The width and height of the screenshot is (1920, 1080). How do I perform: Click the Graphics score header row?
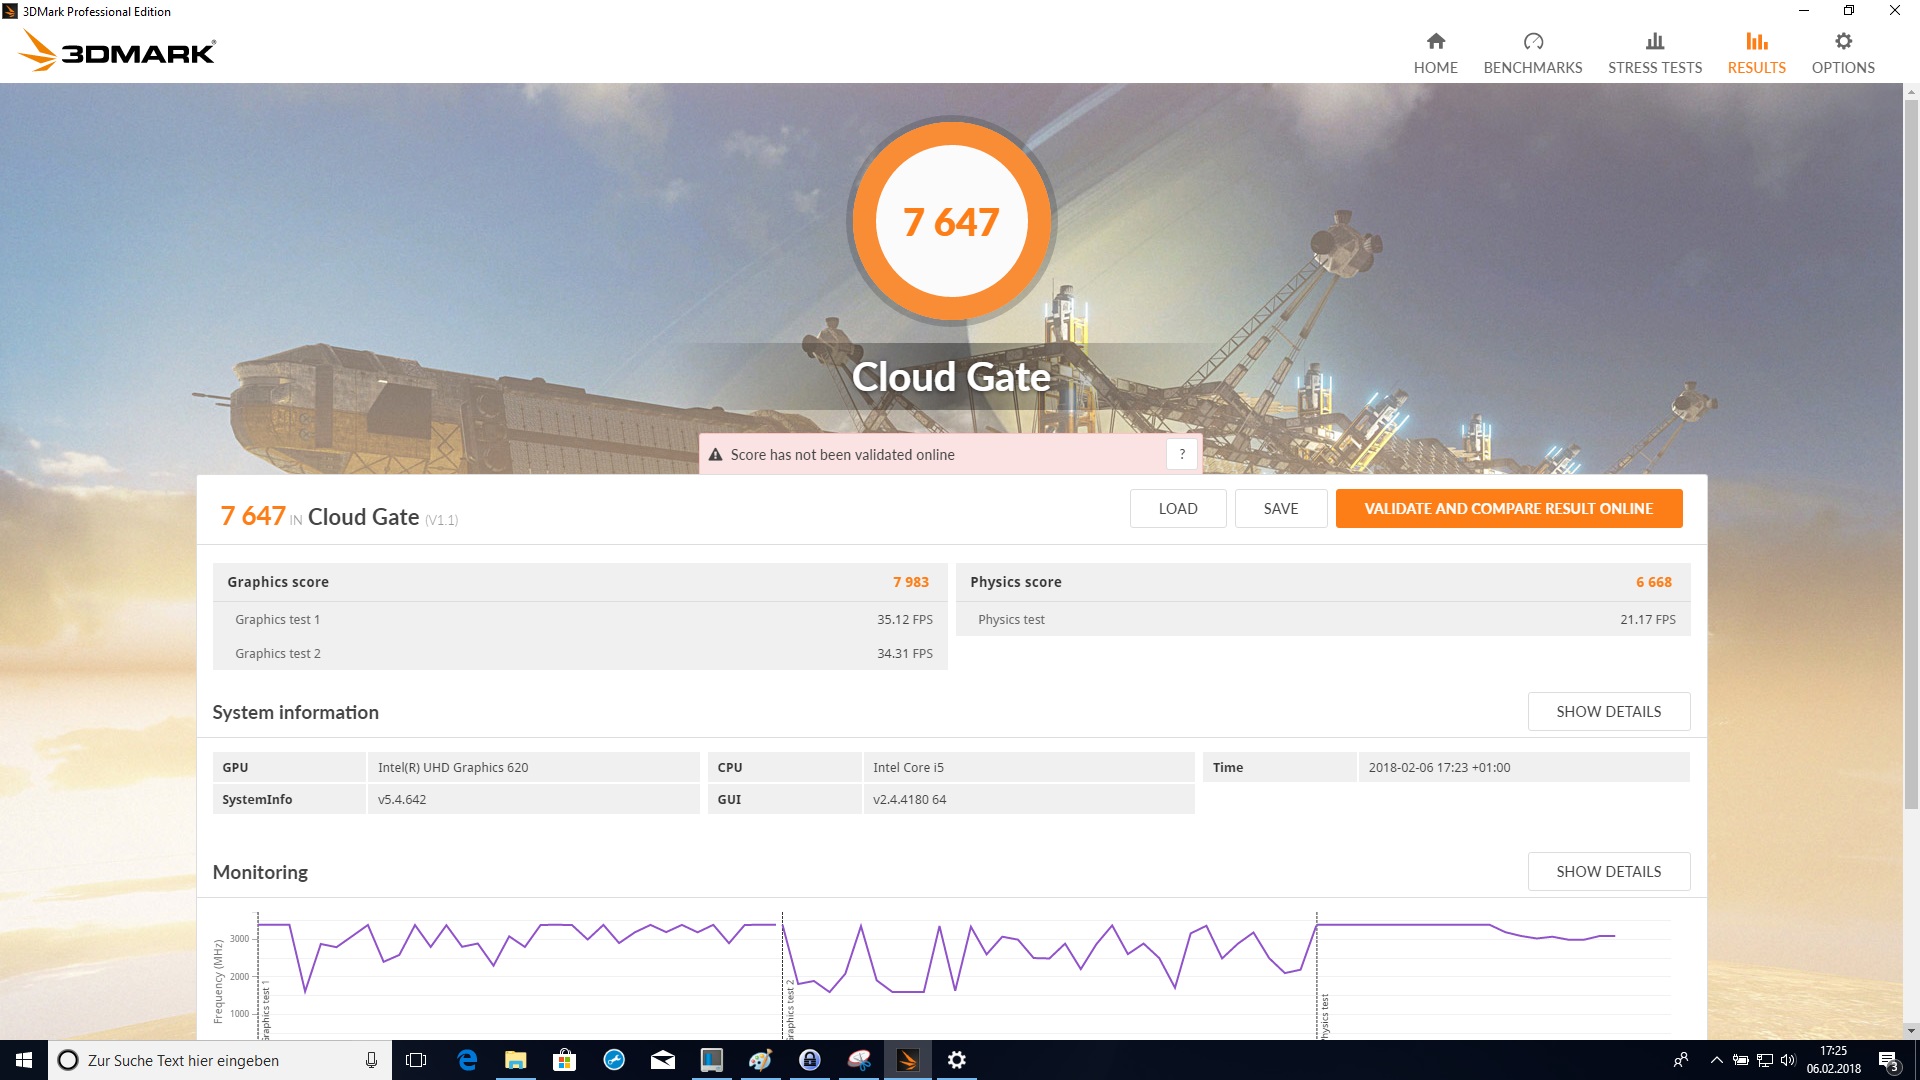point(579,582)
